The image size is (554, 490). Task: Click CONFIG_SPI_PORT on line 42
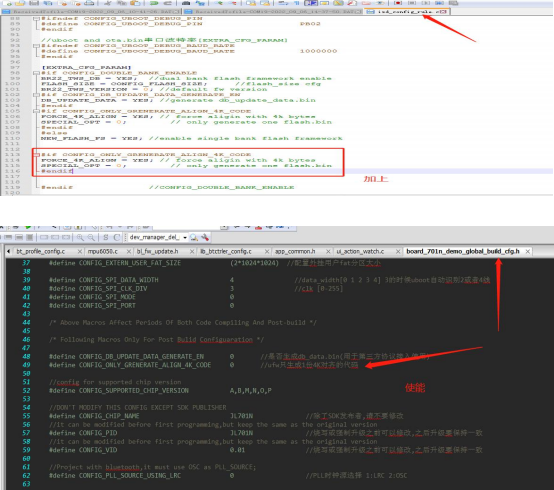(107, 305)
